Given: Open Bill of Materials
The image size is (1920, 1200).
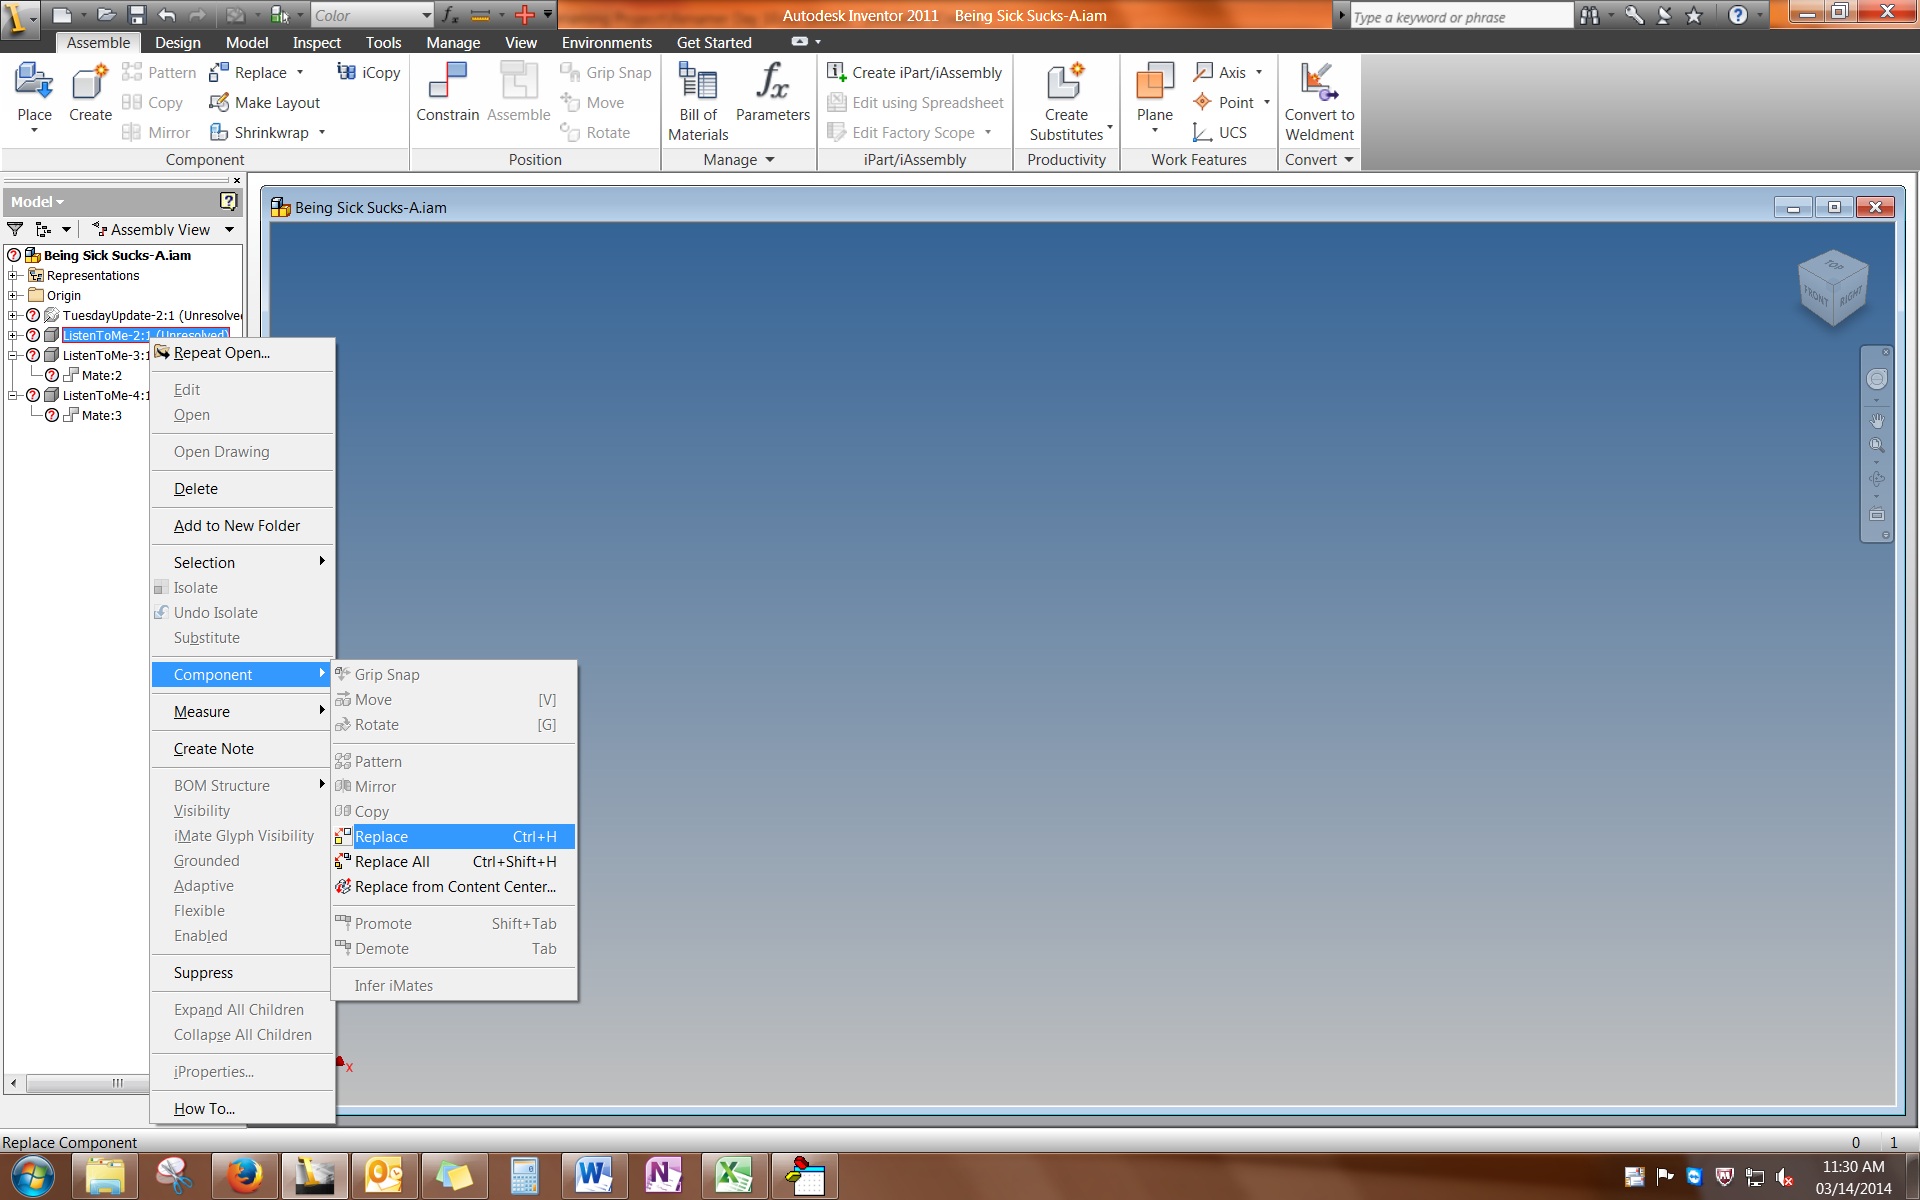Looking at the screenshot, I should coord(698,101).
